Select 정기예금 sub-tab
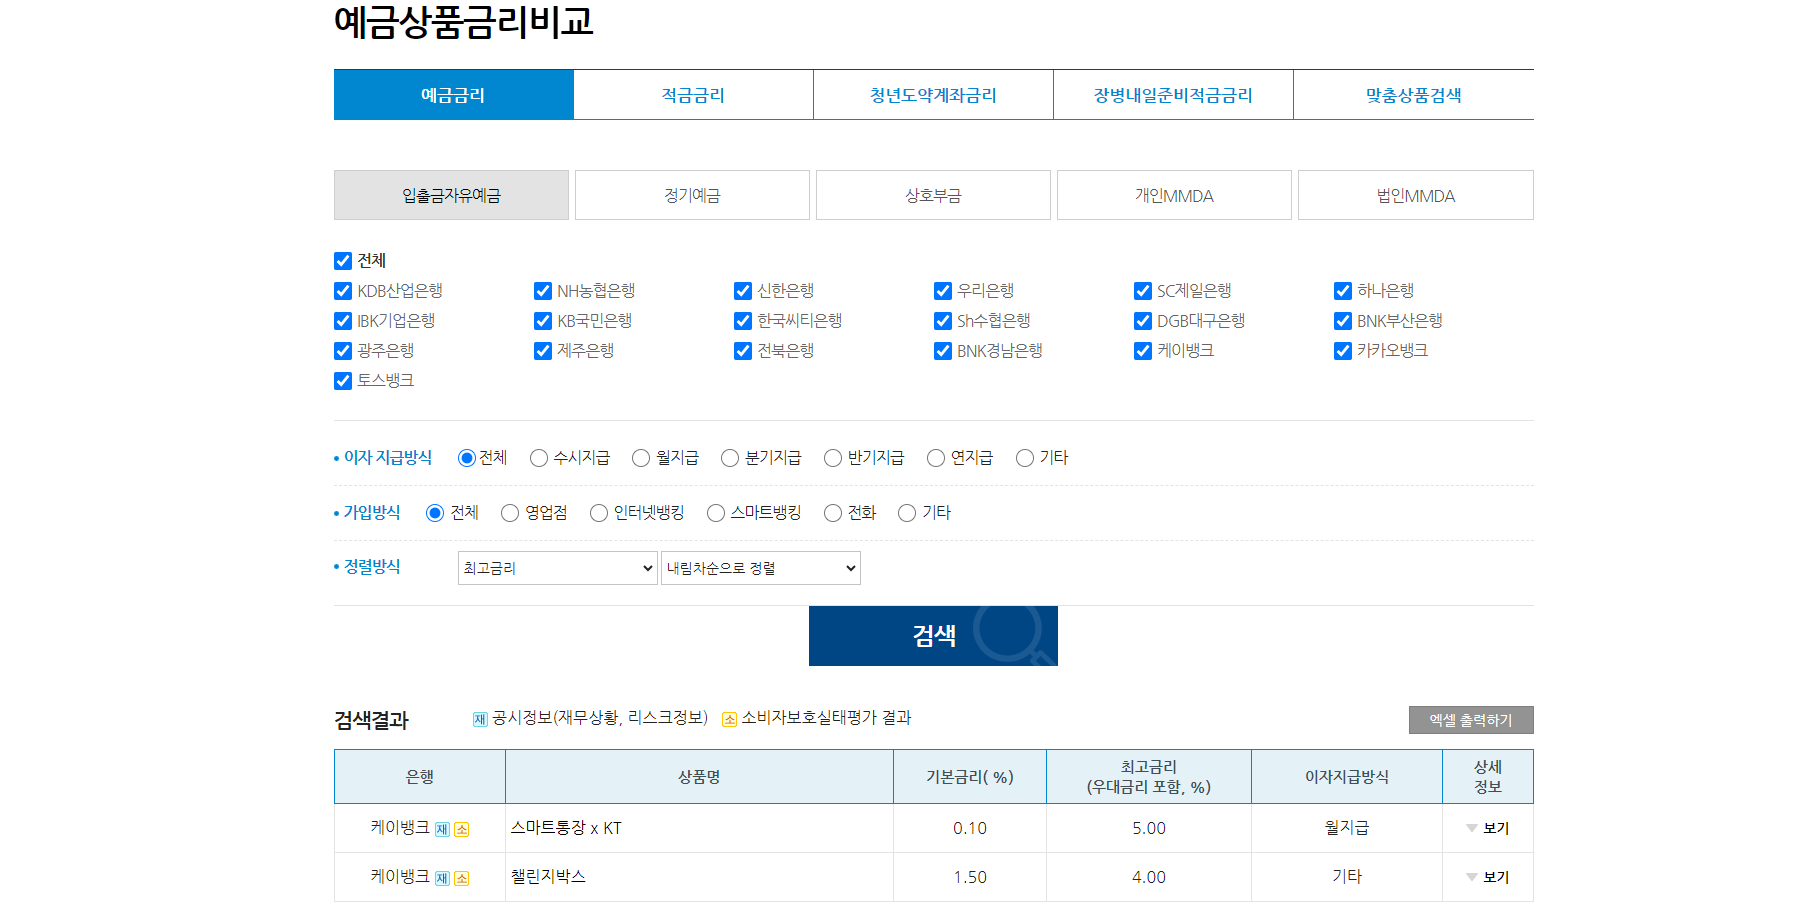Screen dimensions: 1817x902 click(x=692, y=195)
